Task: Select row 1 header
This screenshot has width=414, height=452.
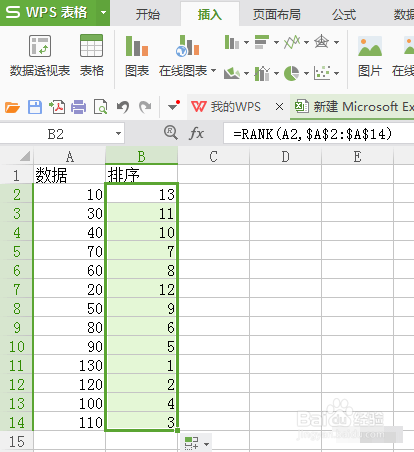Action: pos(16,175)
